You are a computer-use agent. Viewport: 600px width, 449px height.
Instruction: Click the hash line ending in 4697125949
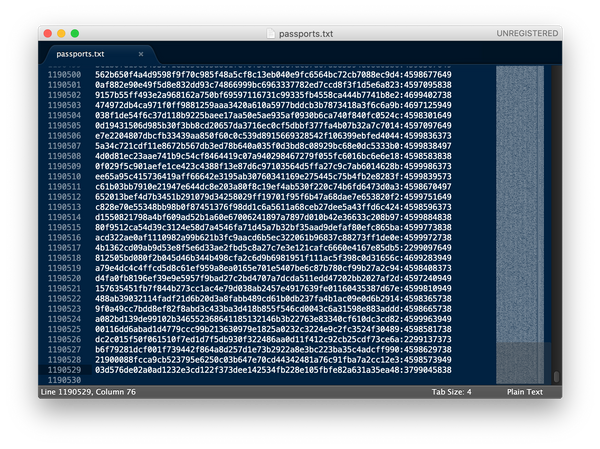point(273,105)
